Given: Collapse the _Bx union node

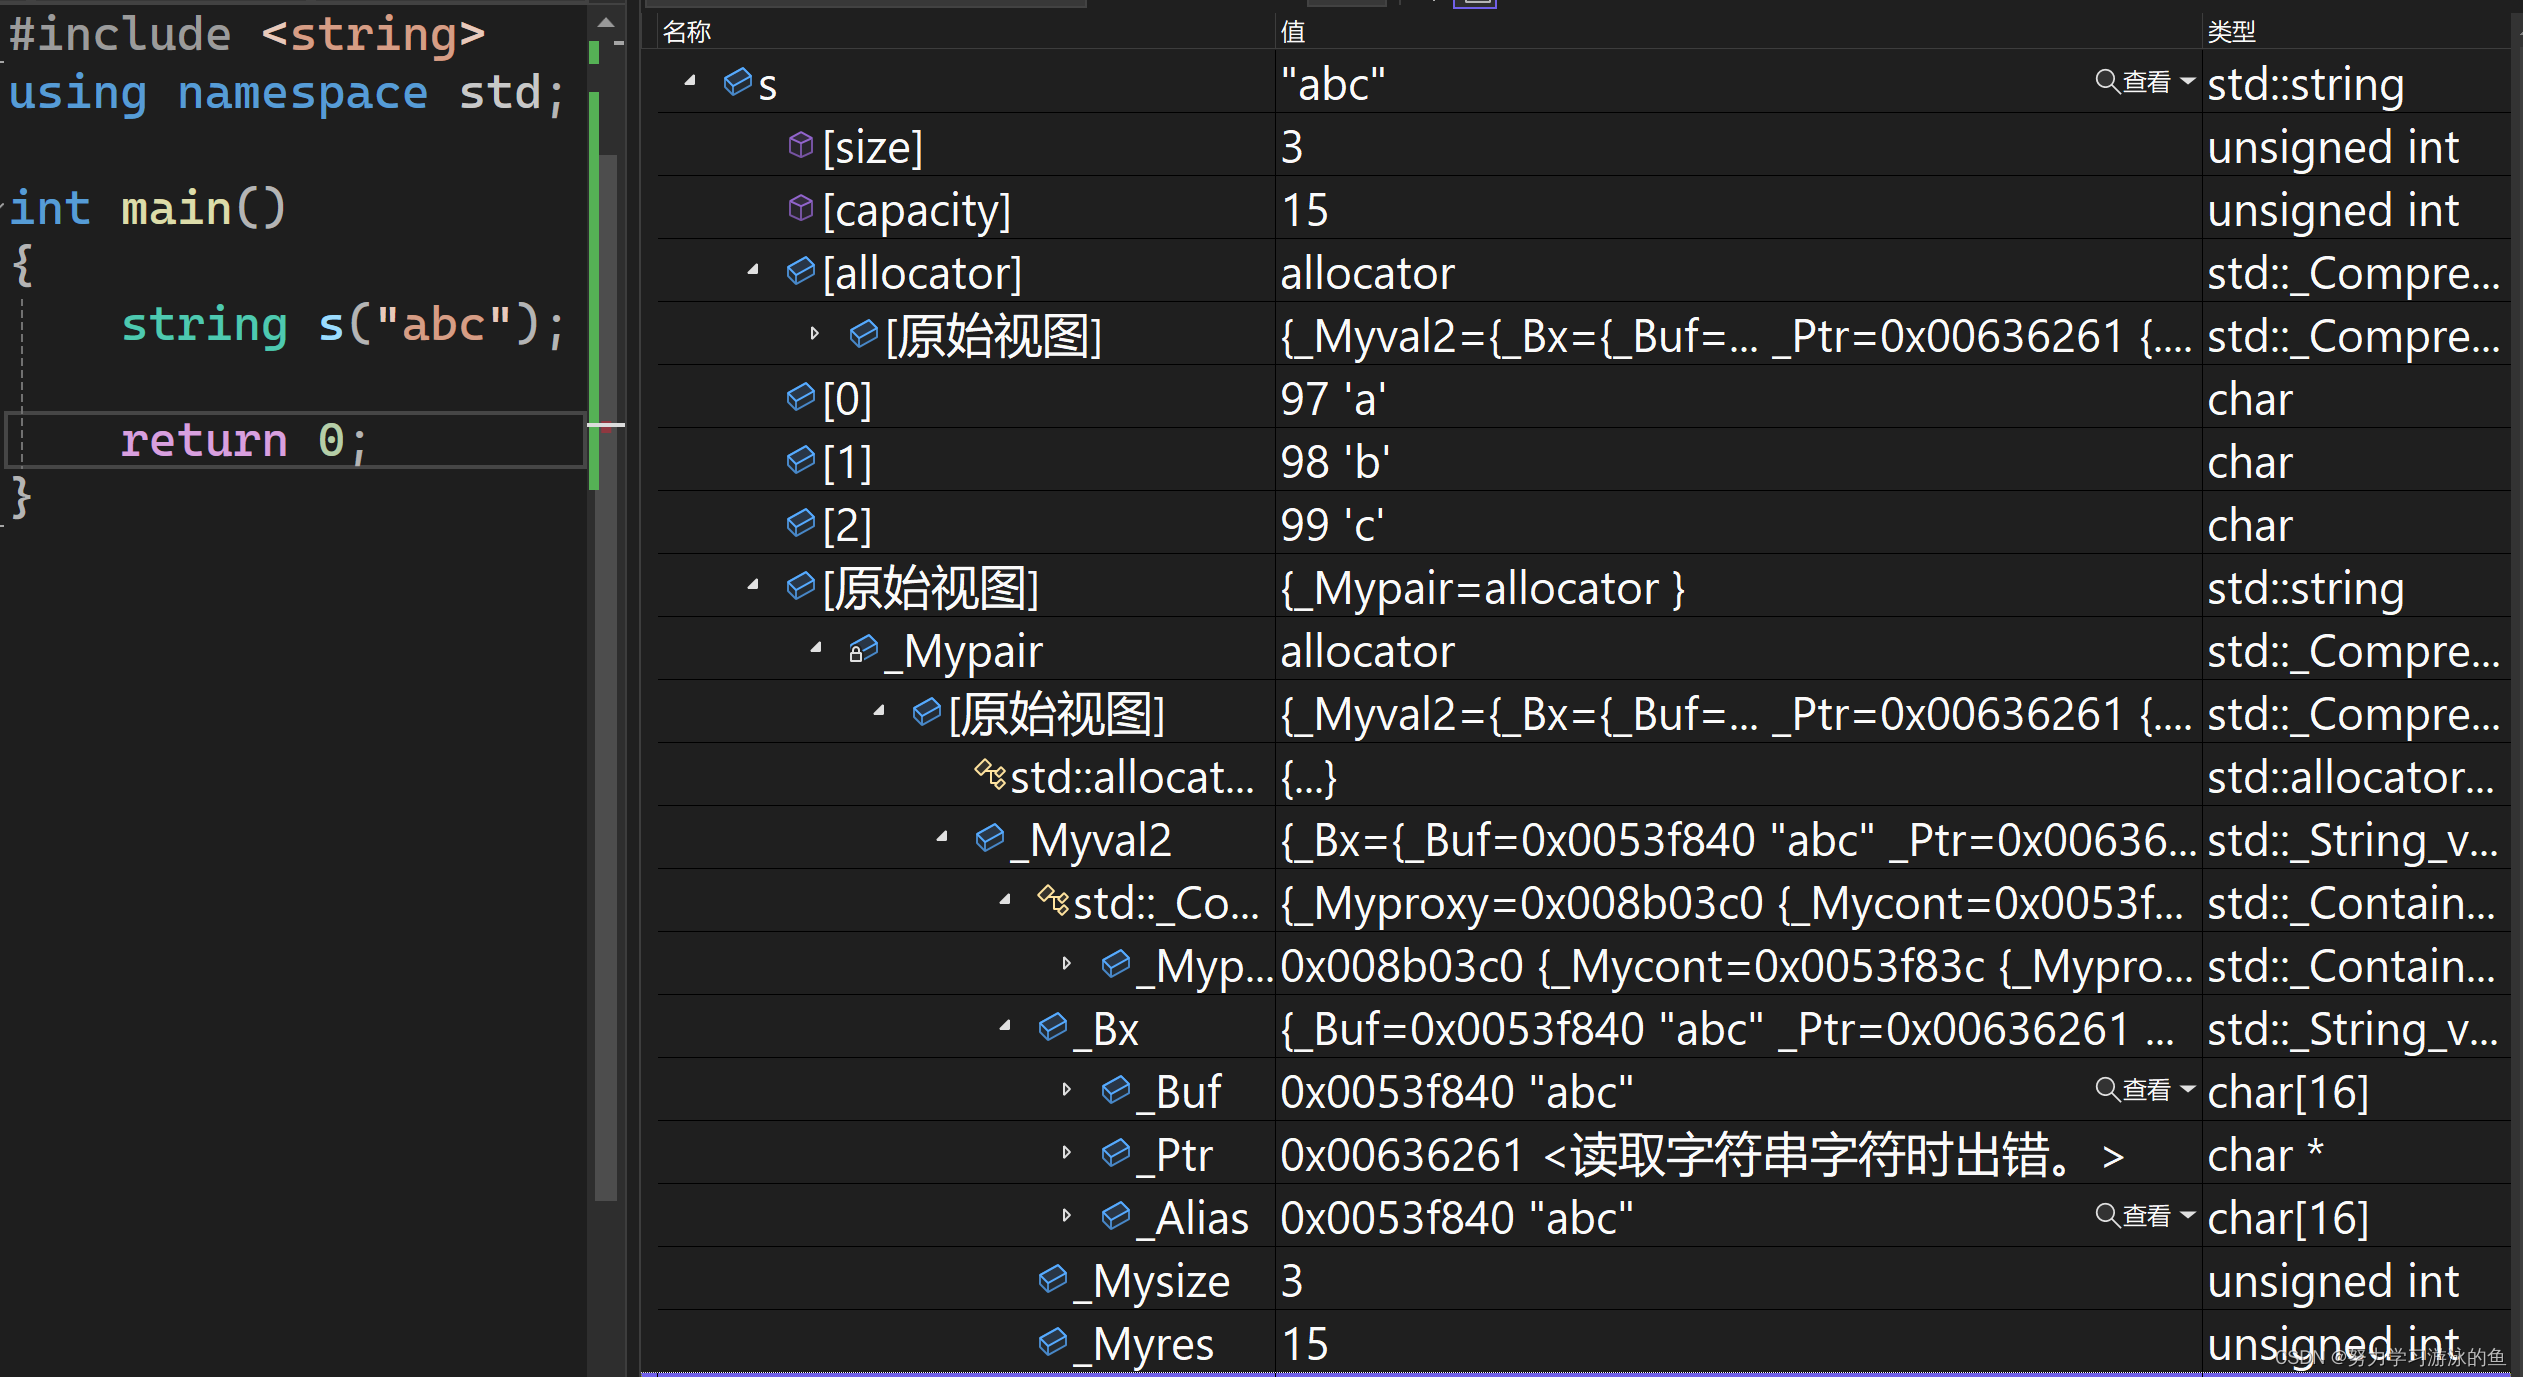Looking at the screenshot, I should 1005,1026.
